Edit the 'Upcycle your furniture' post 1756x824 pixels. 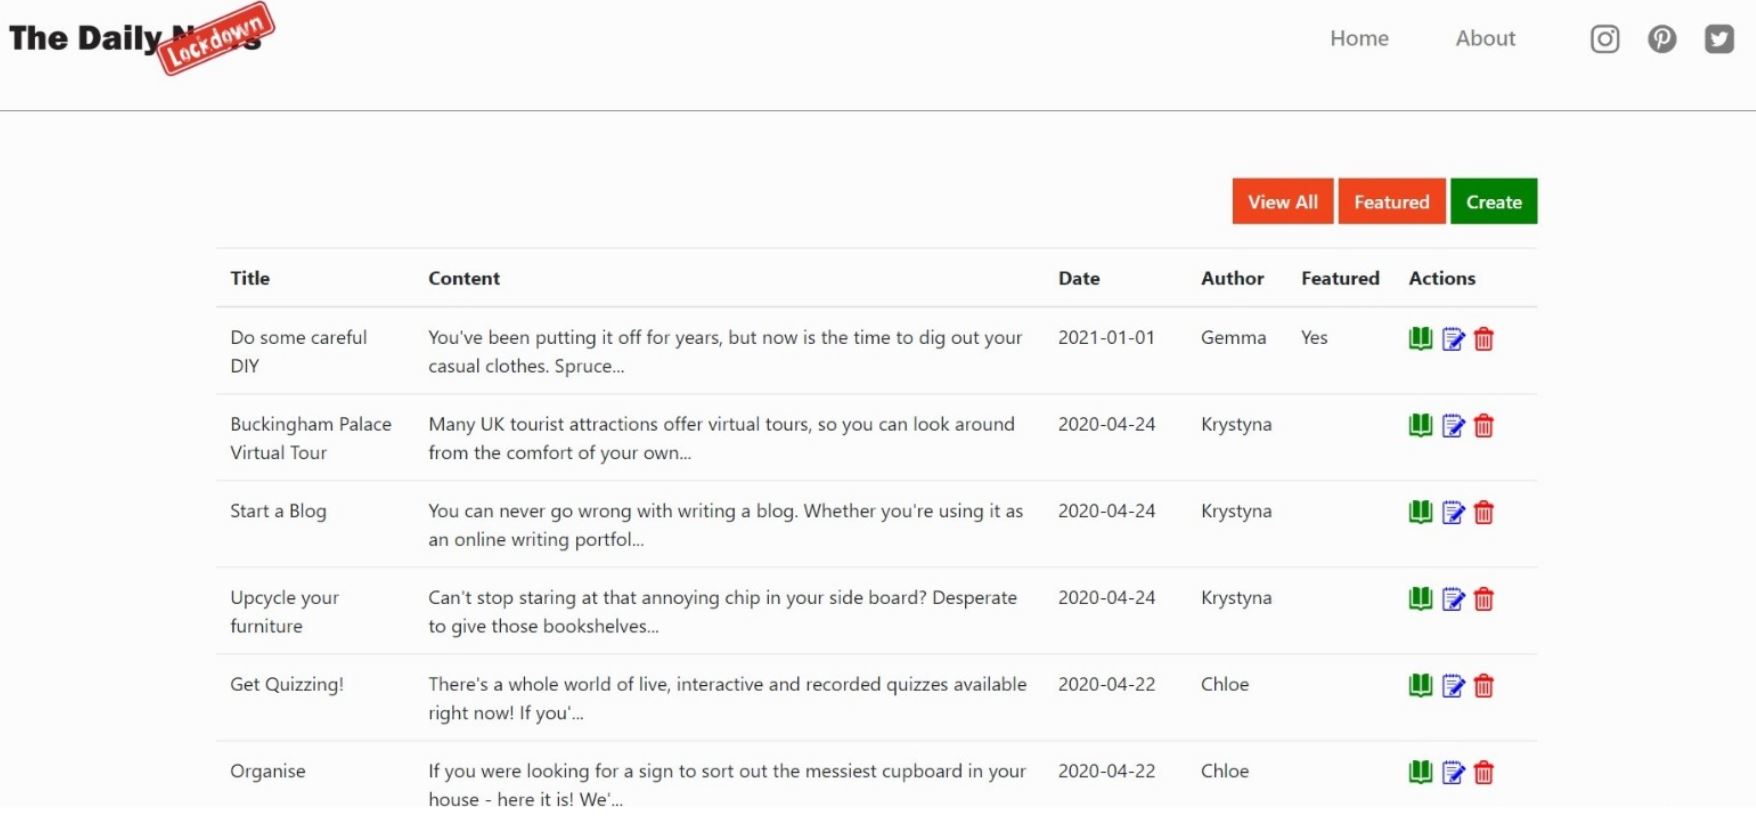click(1453, 599)
